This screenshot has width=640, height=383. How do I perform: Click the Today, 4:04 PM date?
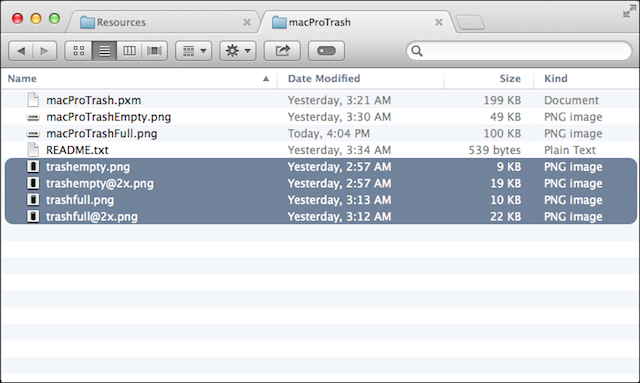pyautogui.click(x=329, y=134)
